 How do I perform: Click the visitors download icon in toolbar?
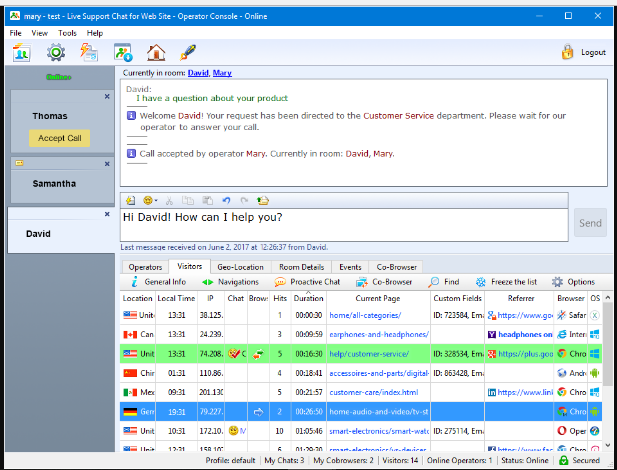click(123, 53)
